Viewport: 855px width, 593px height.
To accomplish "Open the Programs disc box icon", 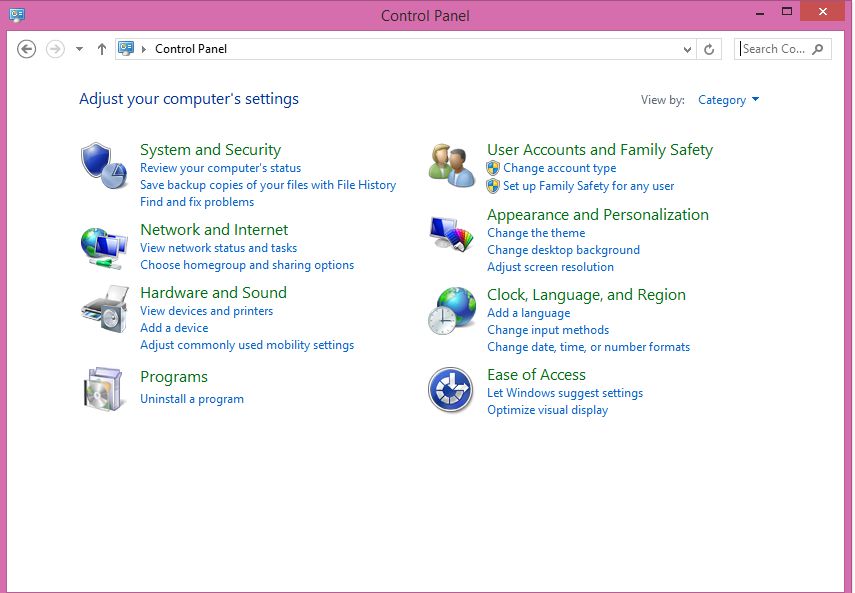I will tap(103, 389).
